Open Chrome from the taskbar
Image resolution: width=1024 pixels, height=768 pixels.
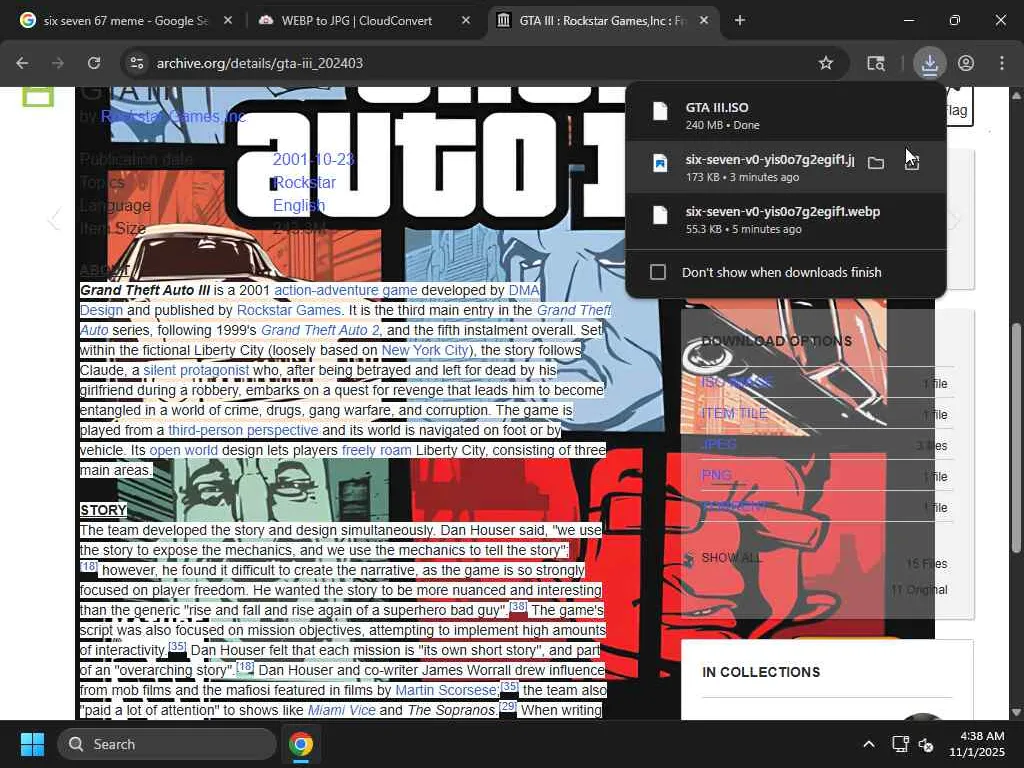click(x=301, y=744)
